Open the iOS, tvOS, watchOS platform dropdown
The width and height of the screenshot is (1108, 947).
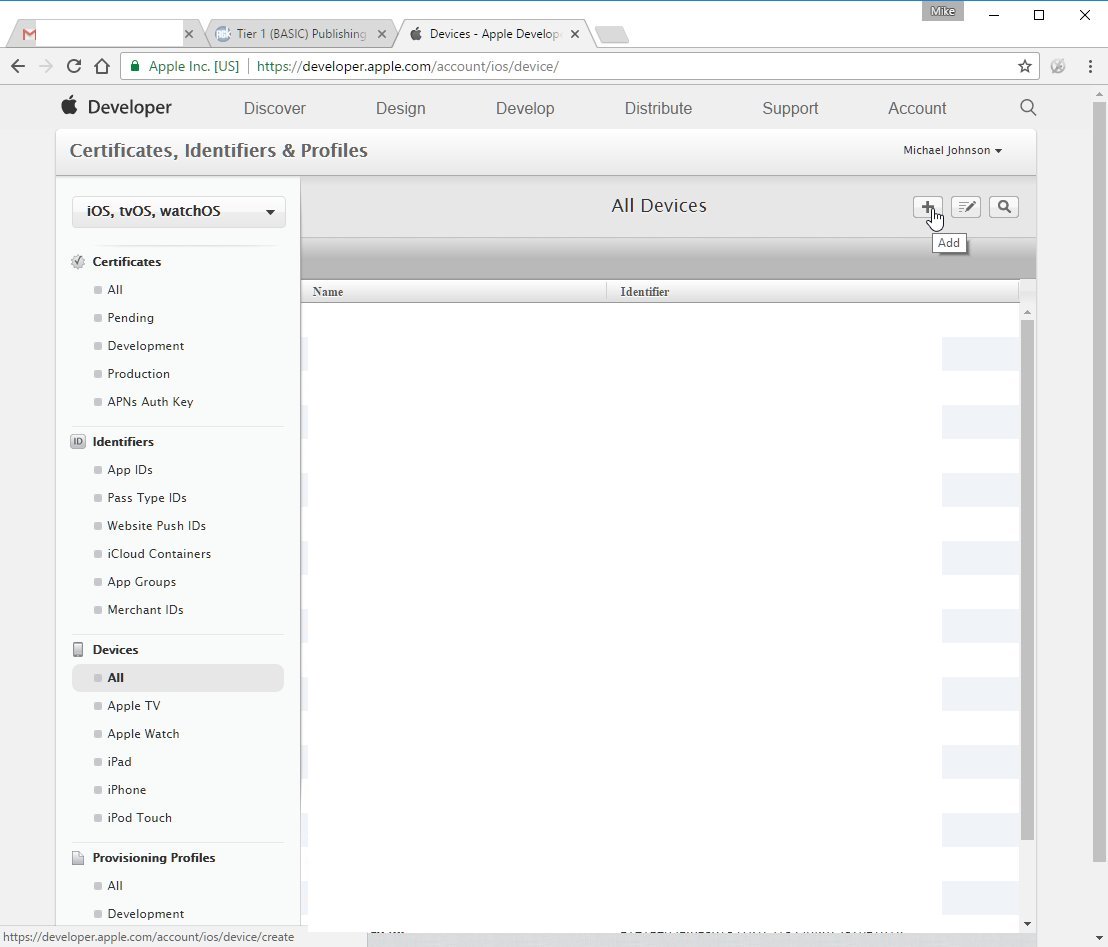coord(179,211)
